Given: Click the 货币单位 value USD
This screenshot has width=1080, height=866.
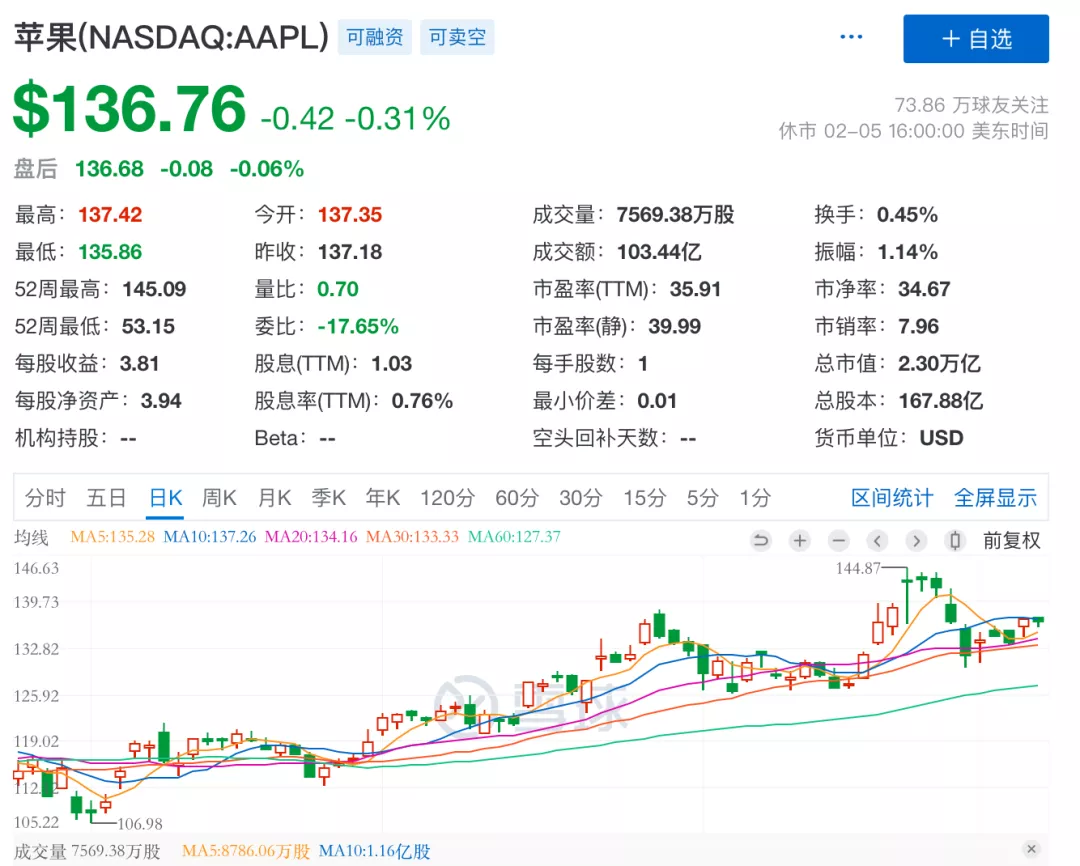Looking at the screenshot, I should [942, 438].
